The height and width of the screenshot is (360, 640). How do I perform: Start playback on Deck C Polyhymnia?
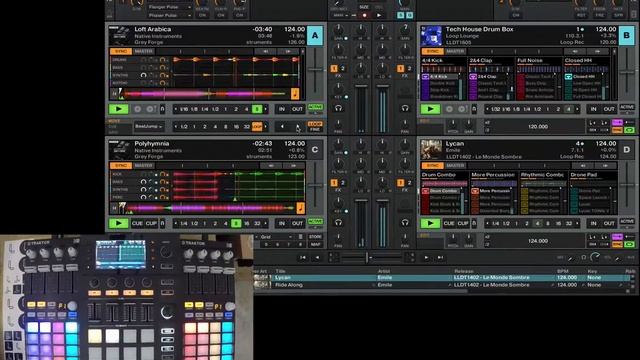pos(118,223)
